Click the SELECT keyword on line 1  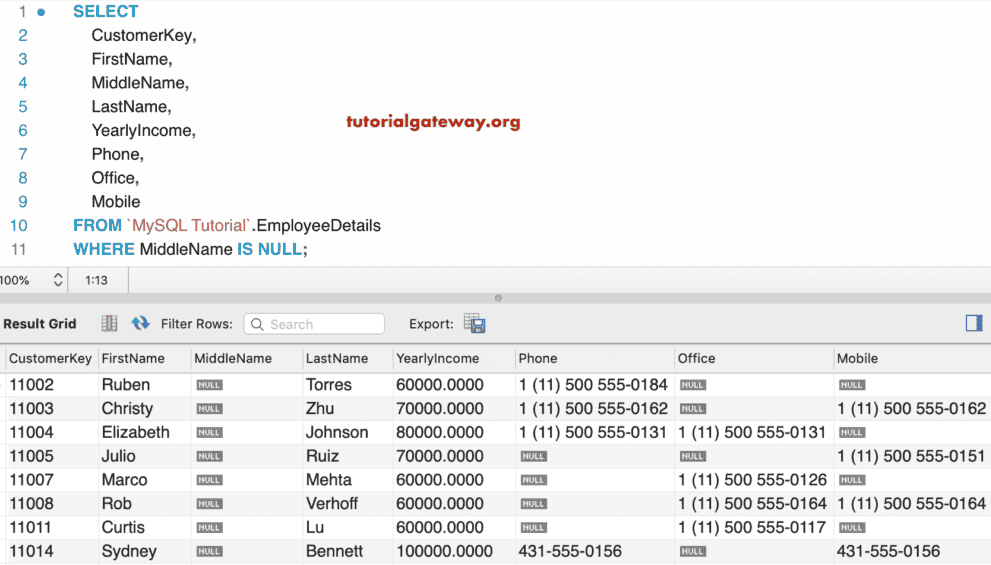click(106, 11)
